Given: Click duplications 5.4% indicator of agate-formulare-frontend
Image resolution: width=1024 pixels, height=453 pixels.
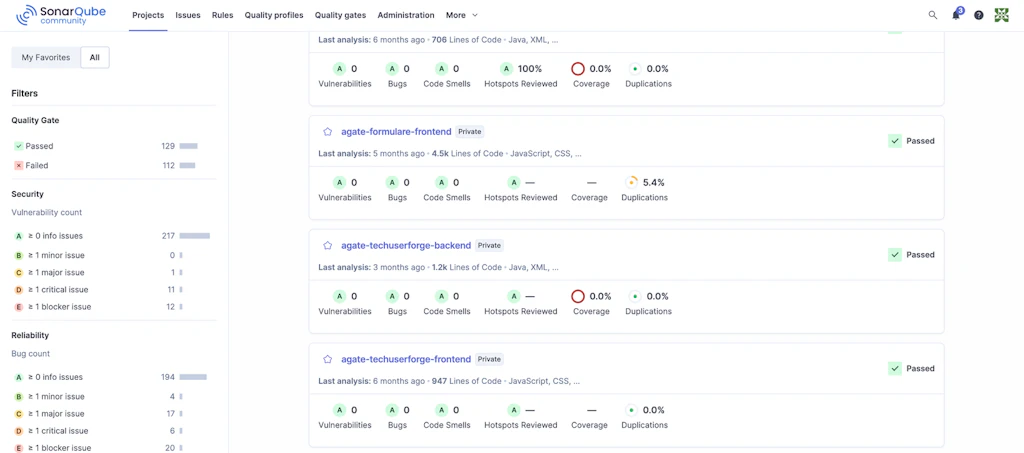Looking at the screenshot, I should click(x=632, y=183).
